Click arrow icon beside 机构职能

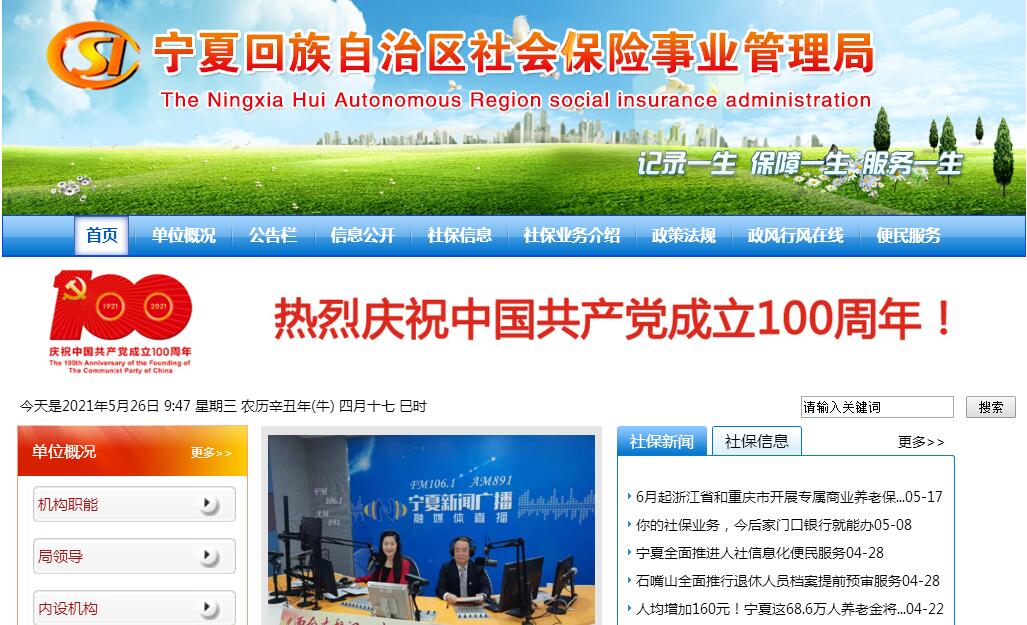pyautogui.click(x=208, y=505)
